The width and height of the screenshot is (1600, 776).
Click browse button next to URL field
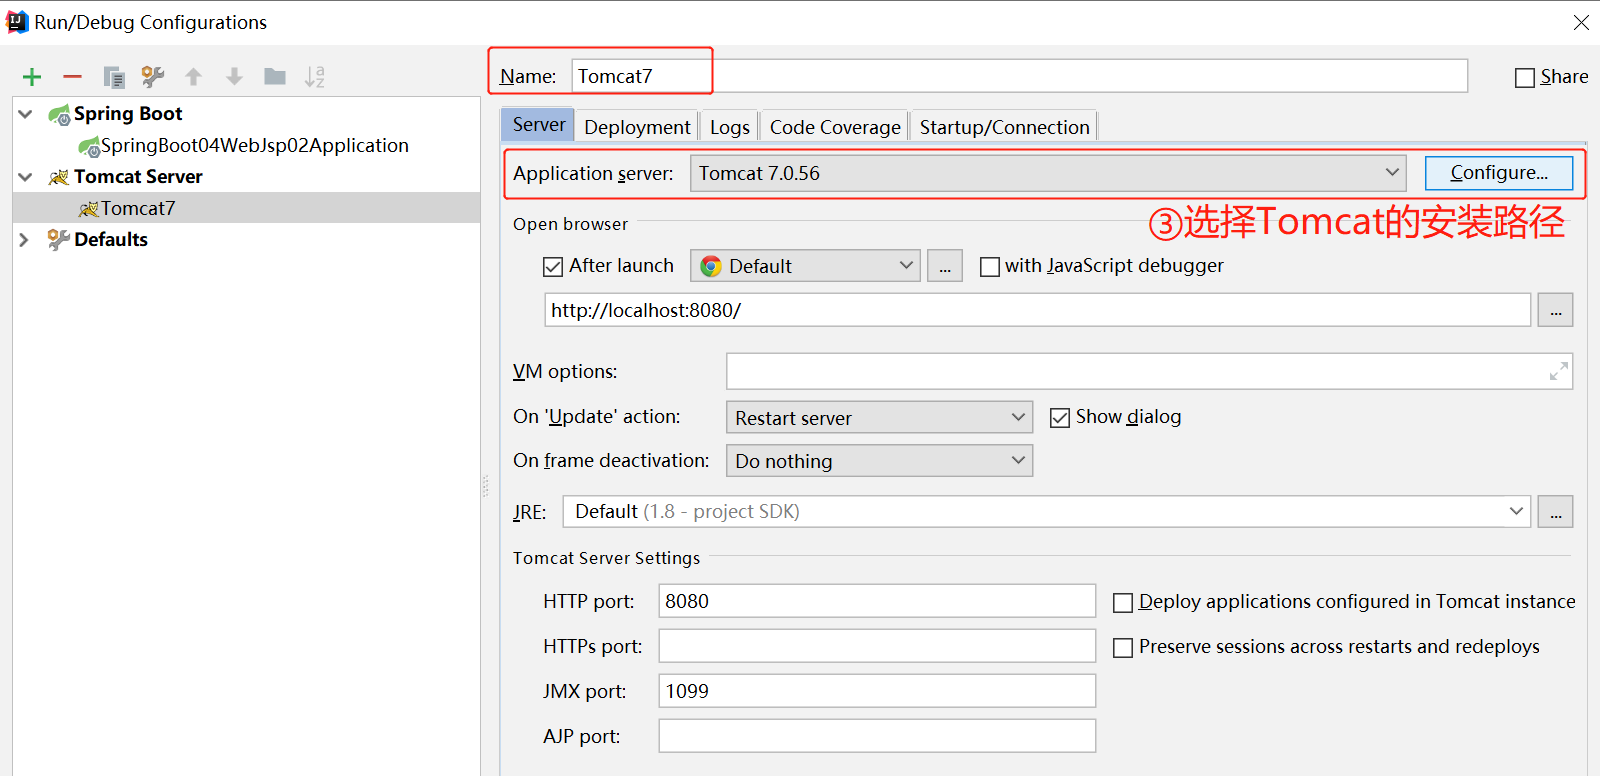[x=1555, y=310]
